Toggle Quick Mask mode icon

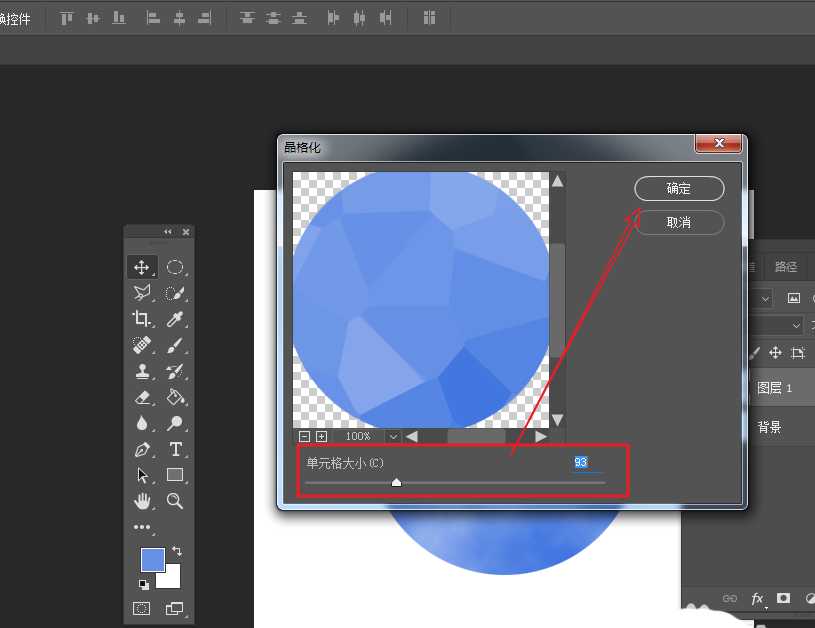coord(142,608)
